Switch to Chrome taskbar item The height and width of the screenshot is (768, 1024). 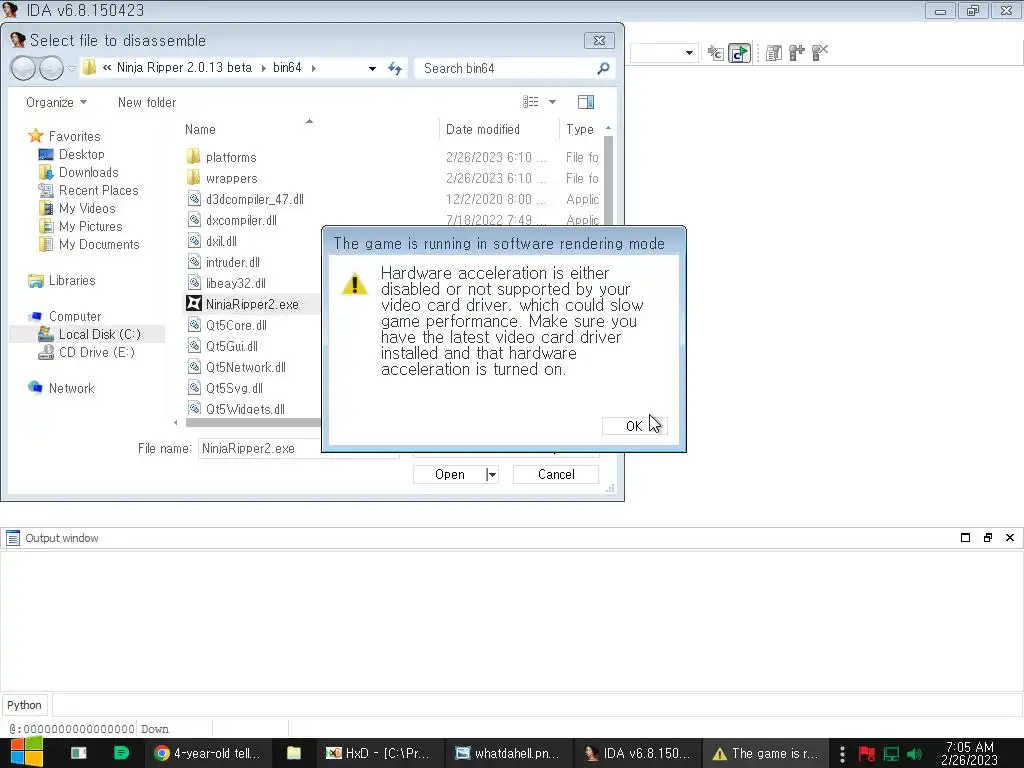point(207,753)
